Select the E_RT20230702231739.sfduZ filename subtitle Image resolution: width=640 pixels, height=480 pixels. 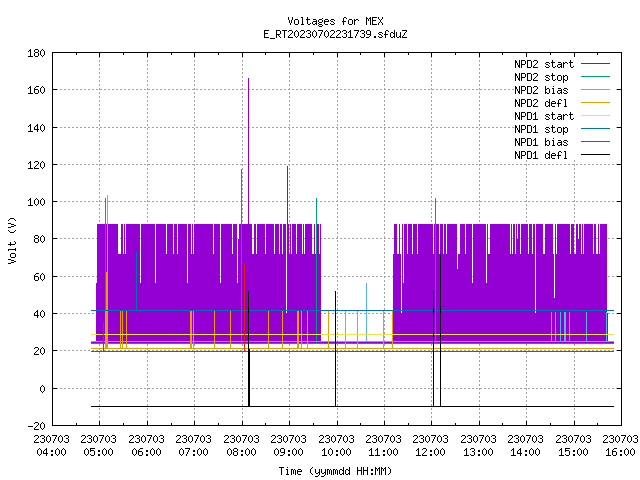tap(335, 34)
